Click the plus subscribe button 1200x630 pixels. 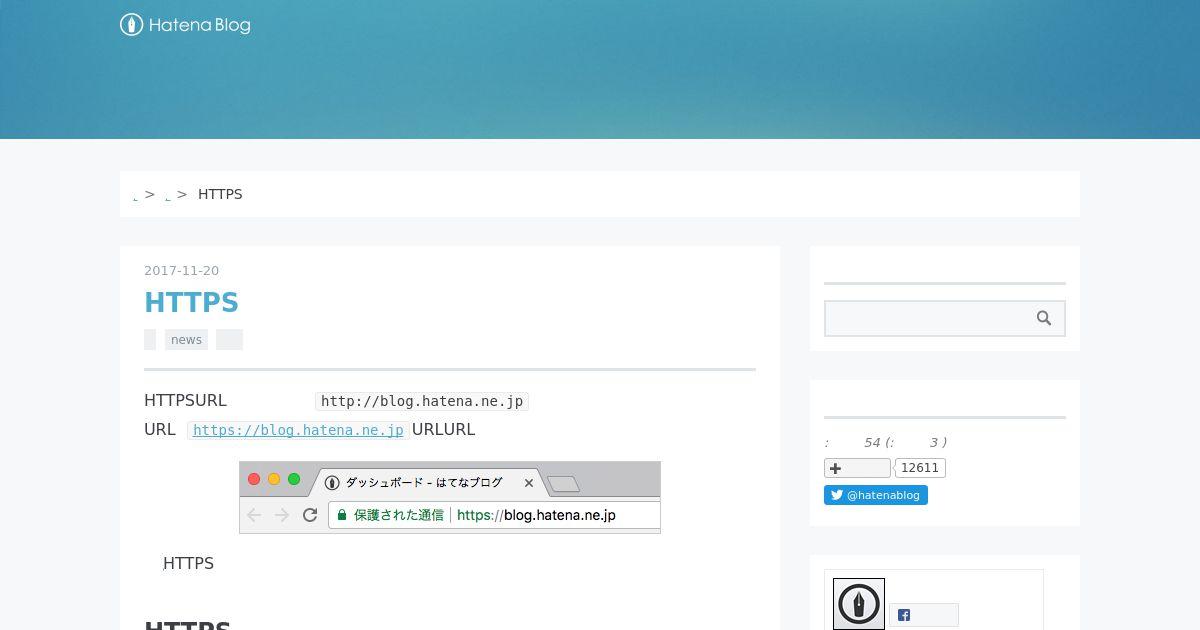point(857,468)
